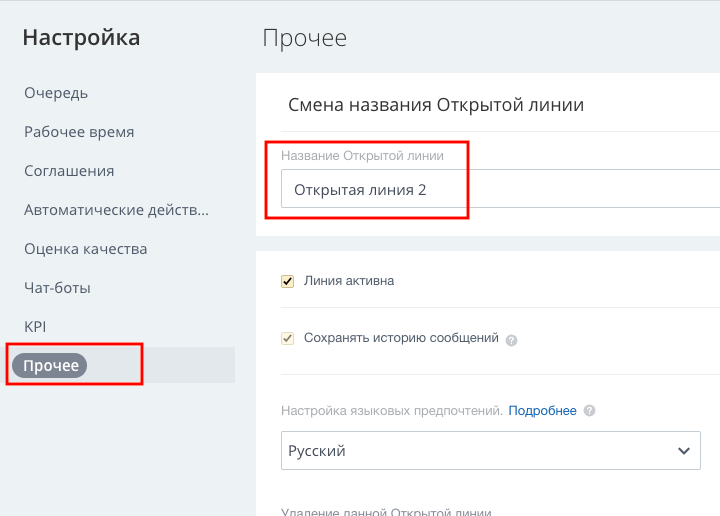Toggle the Линия активна checkbox

point(287,281)
